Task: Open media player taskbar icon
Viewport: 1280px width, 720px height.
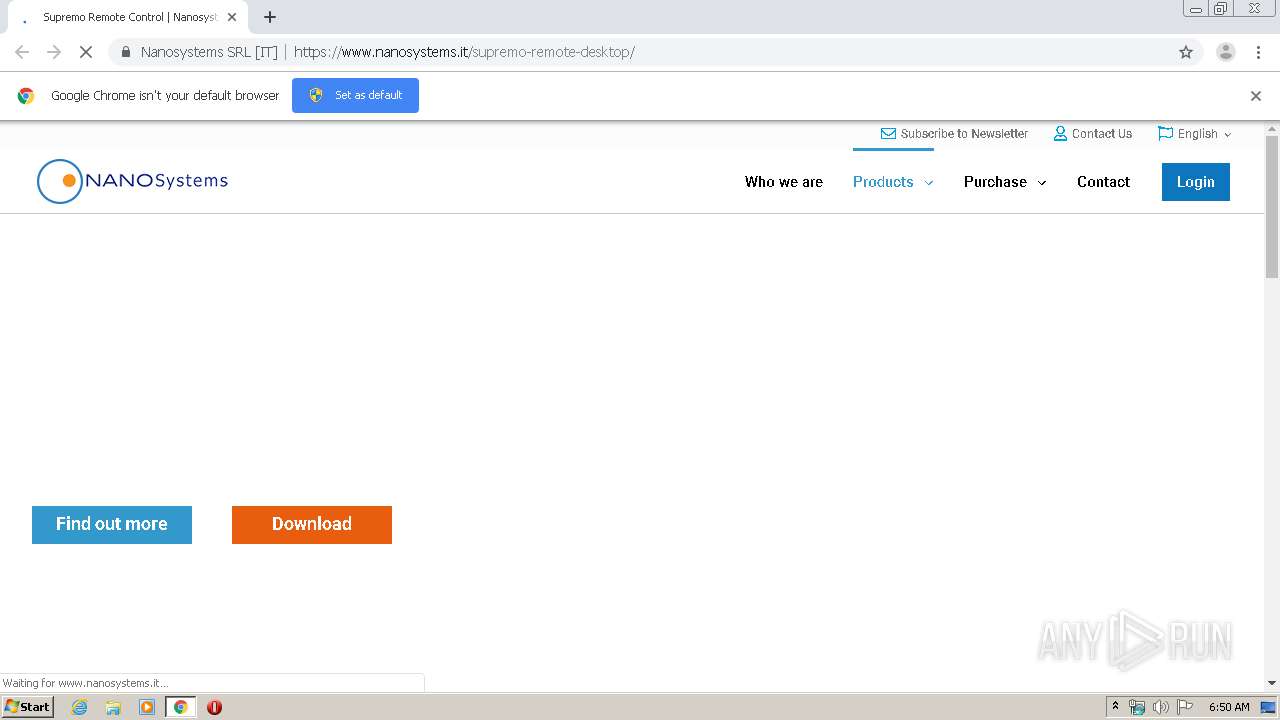Action: pyautogui.click(x=147, y=707)
